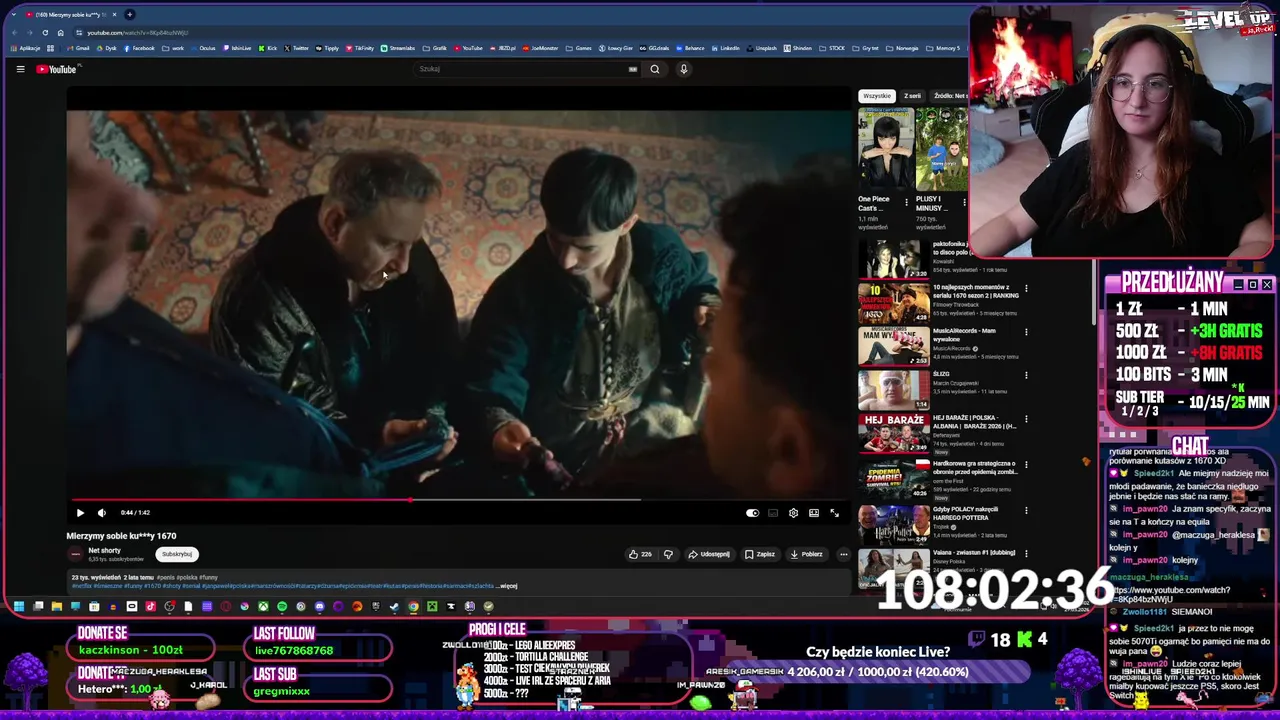Toggle subtitles on the video player
The height and width of the screenshot is (720, 1280).
pos(773,513)
